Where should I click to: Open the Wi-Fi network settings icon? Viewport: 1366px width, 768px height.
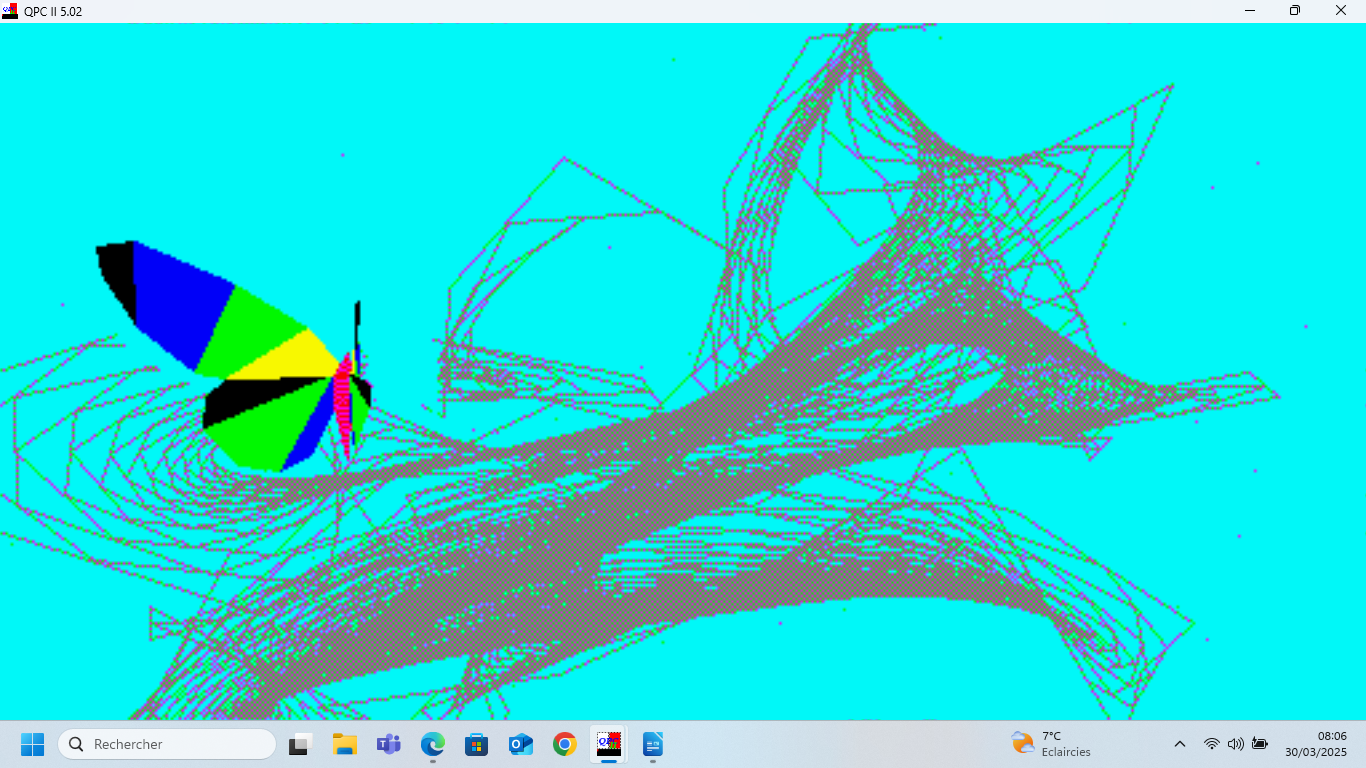[1212, 744]
